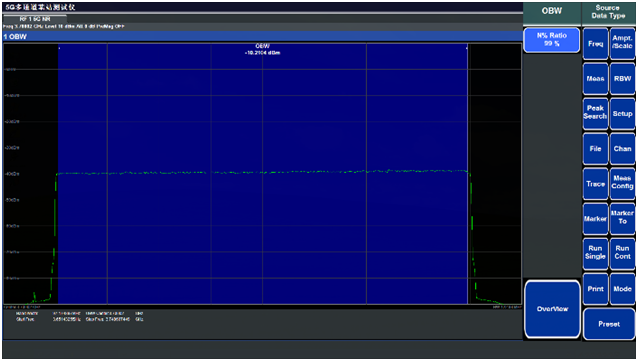
Task: Select the Meas button
Action: [x=595, y=79]
